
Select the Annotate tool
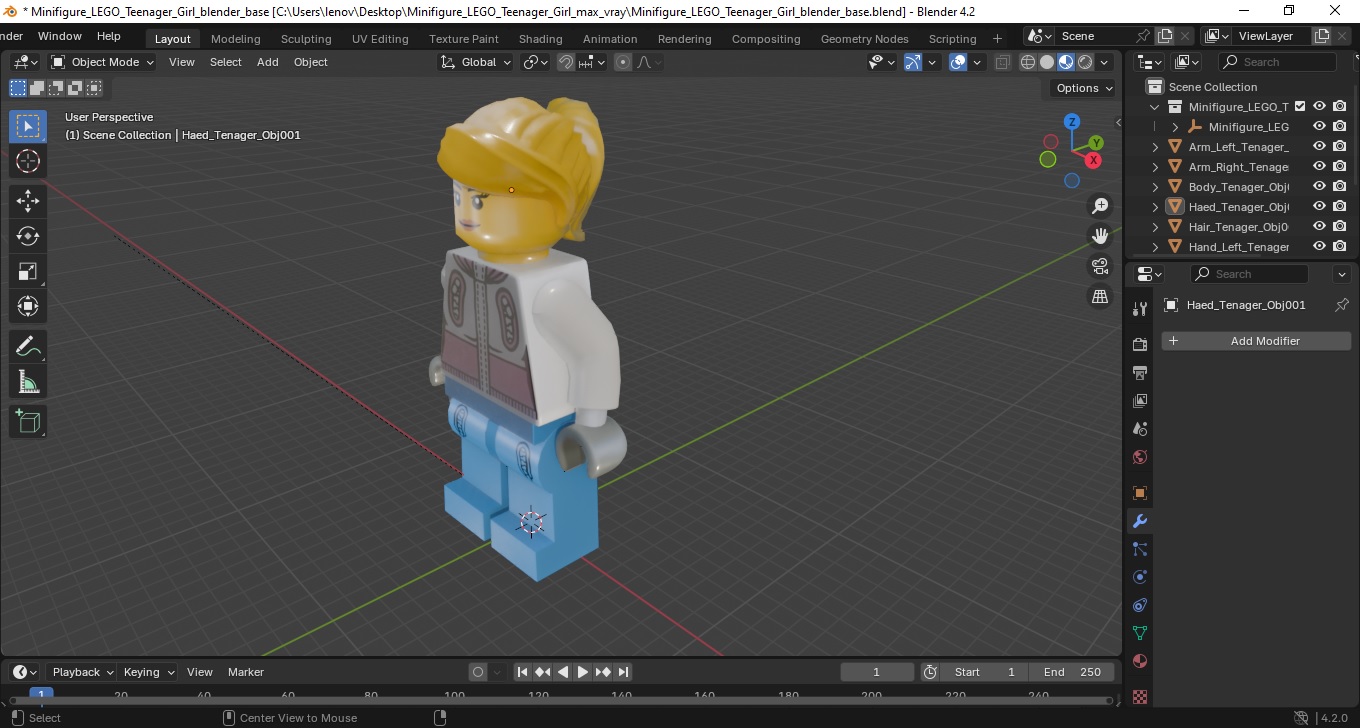tap(28, 347)
